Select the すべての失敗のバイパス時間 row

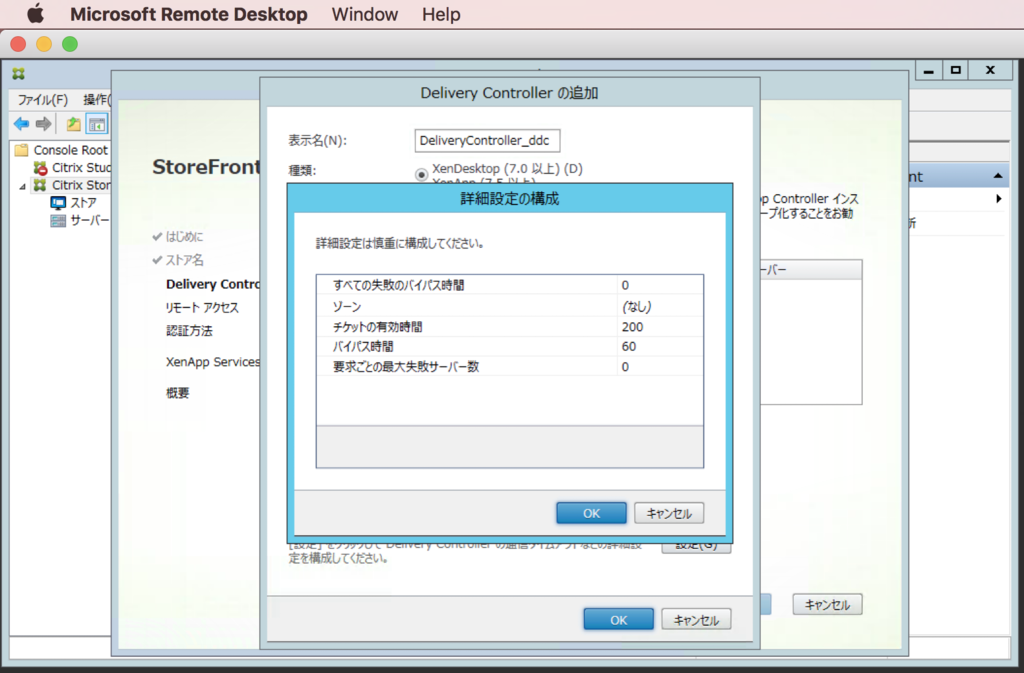tap(509, 285)
